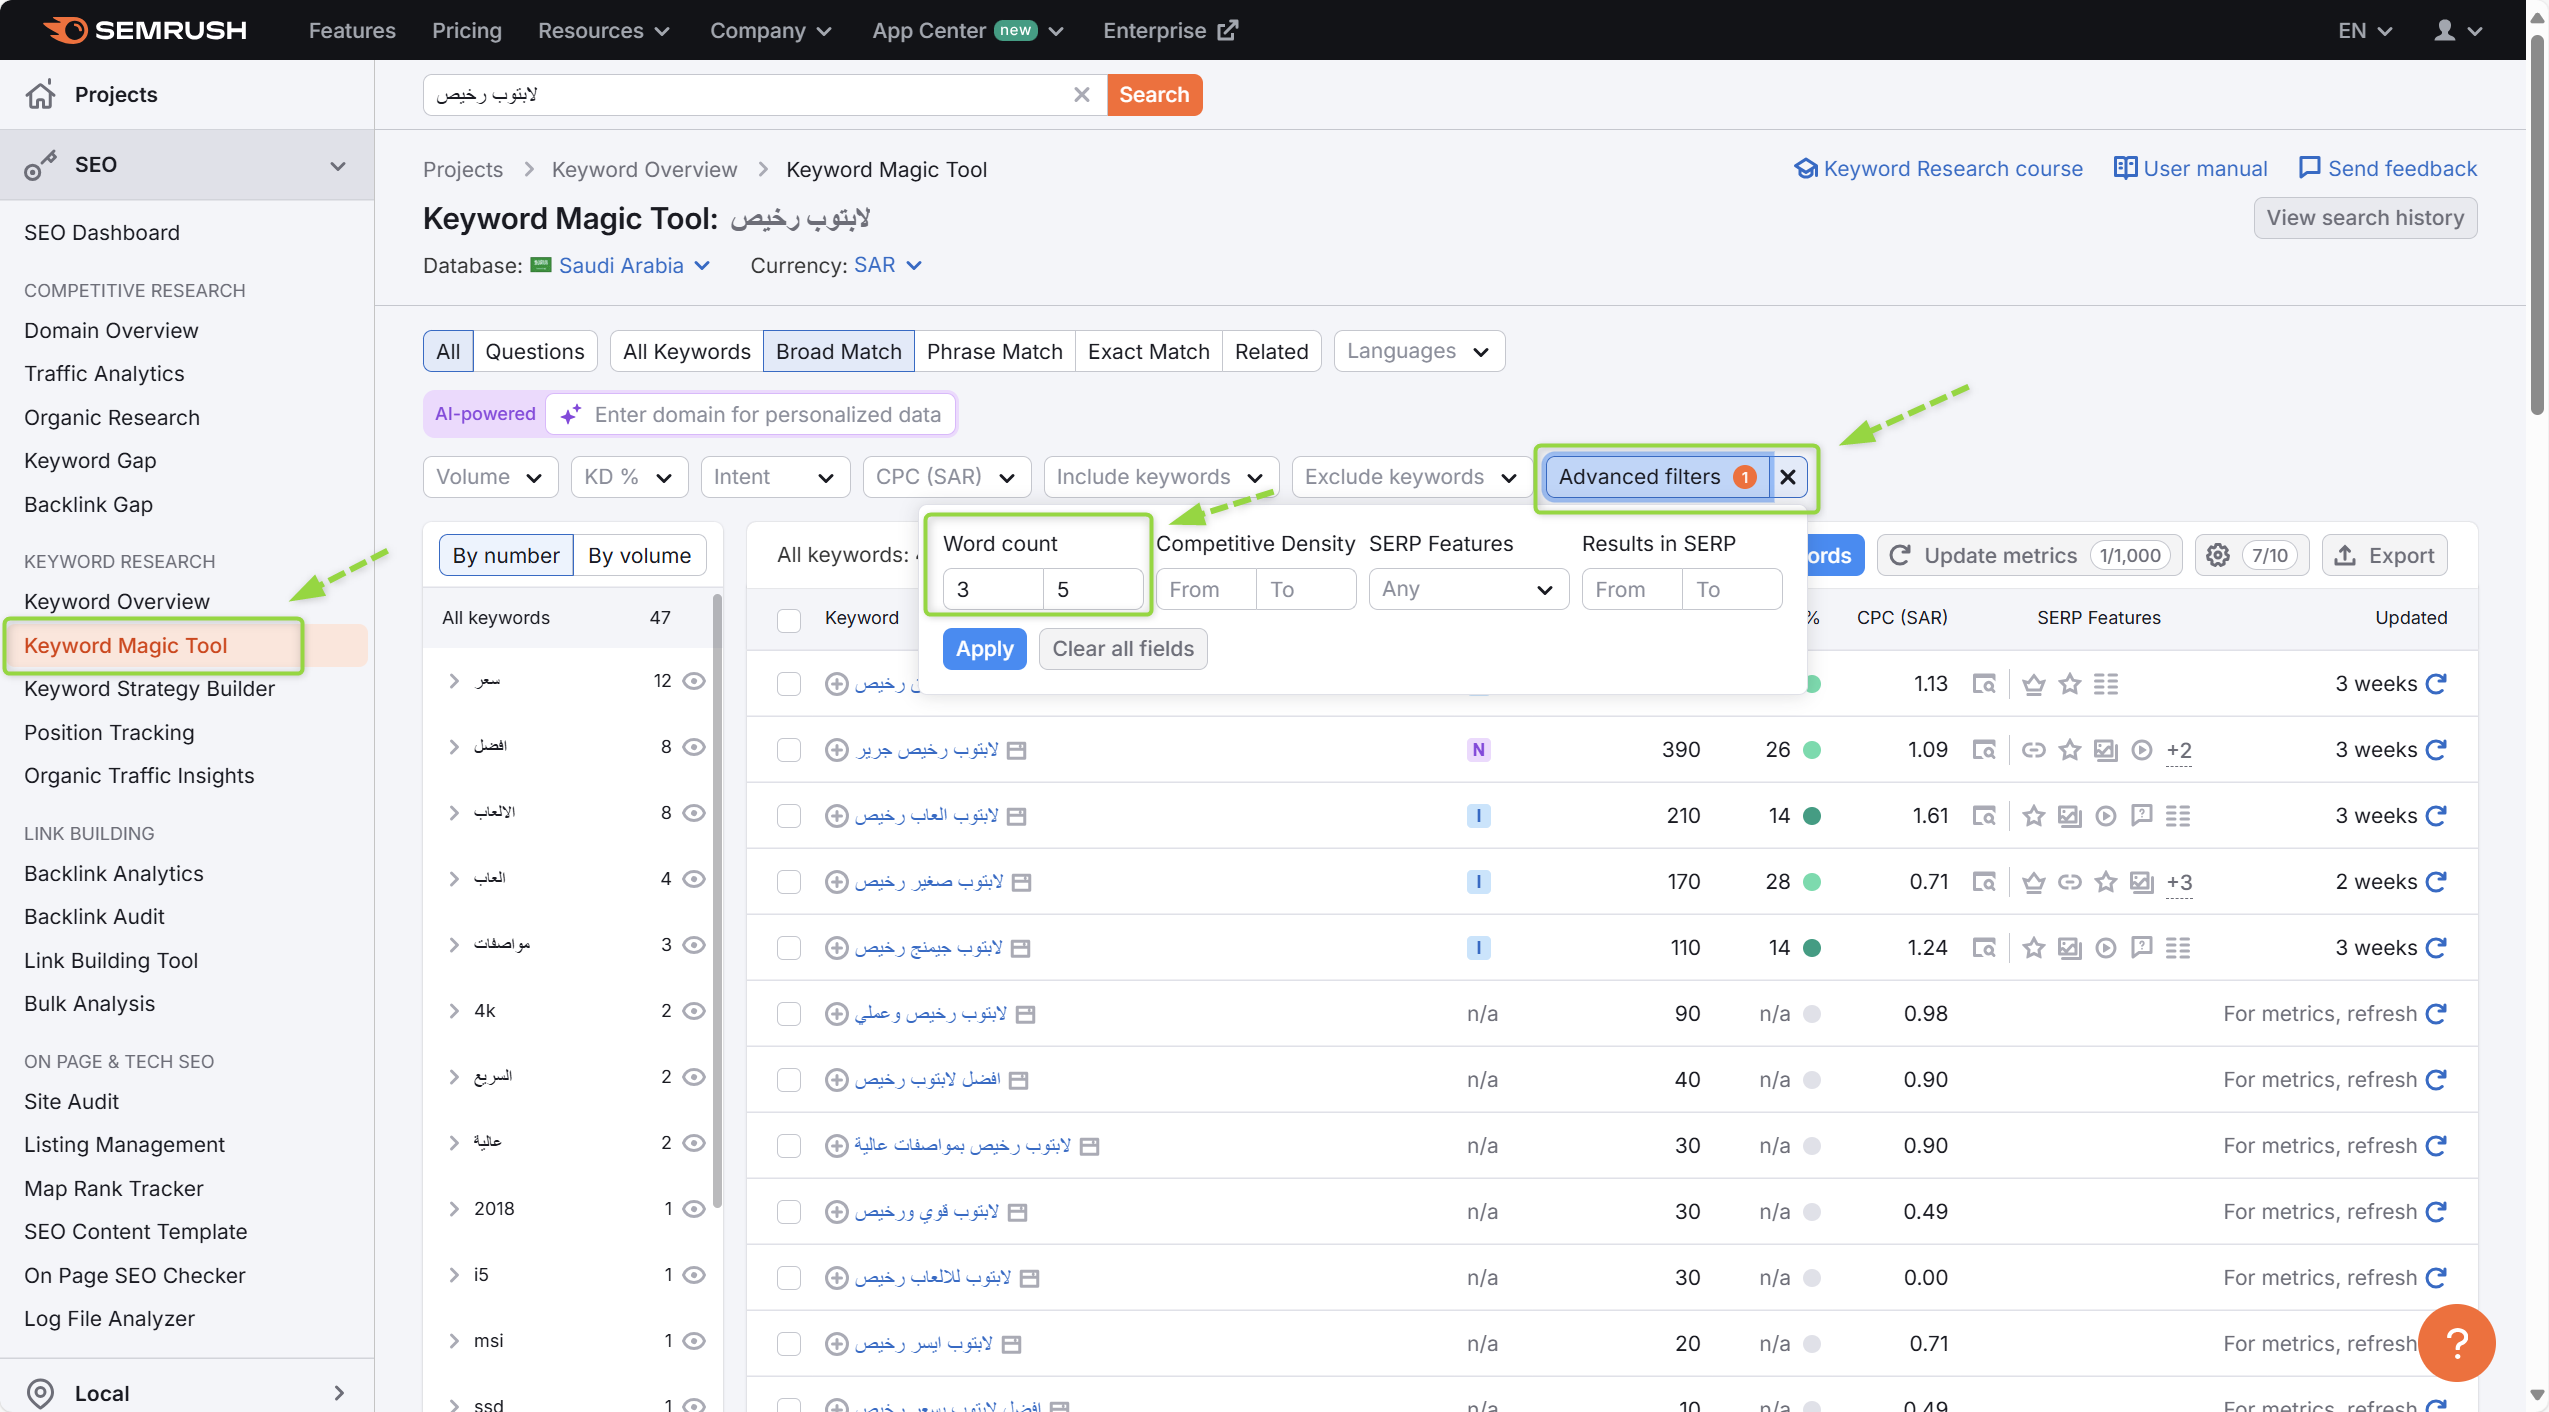
Task: Expand the Volume filter dropdown
Action: (x=489, y=477)
